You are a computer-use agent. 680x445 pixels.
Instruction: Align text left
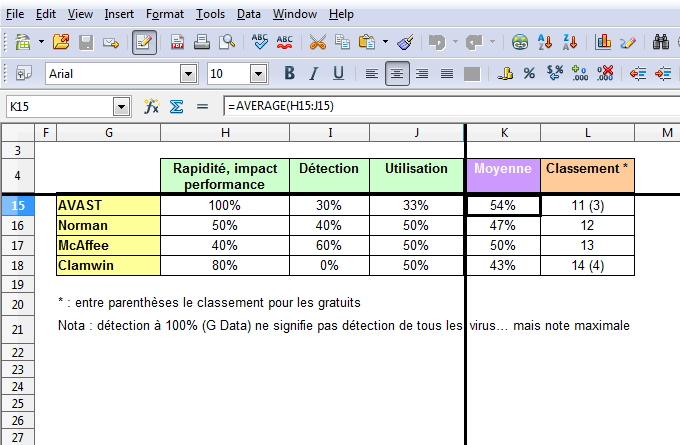tap(371, 74)
